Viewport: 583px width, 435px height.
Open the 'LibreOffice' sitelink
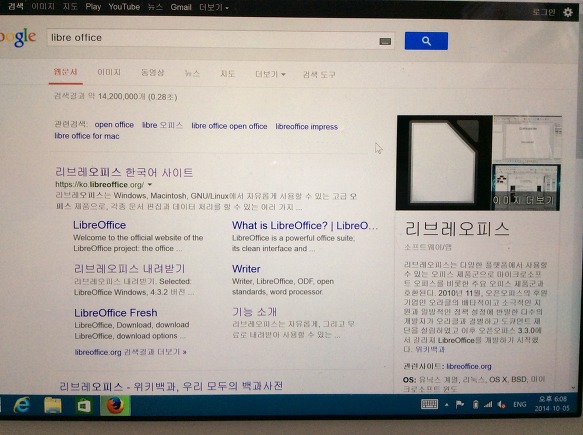(99, 225)
